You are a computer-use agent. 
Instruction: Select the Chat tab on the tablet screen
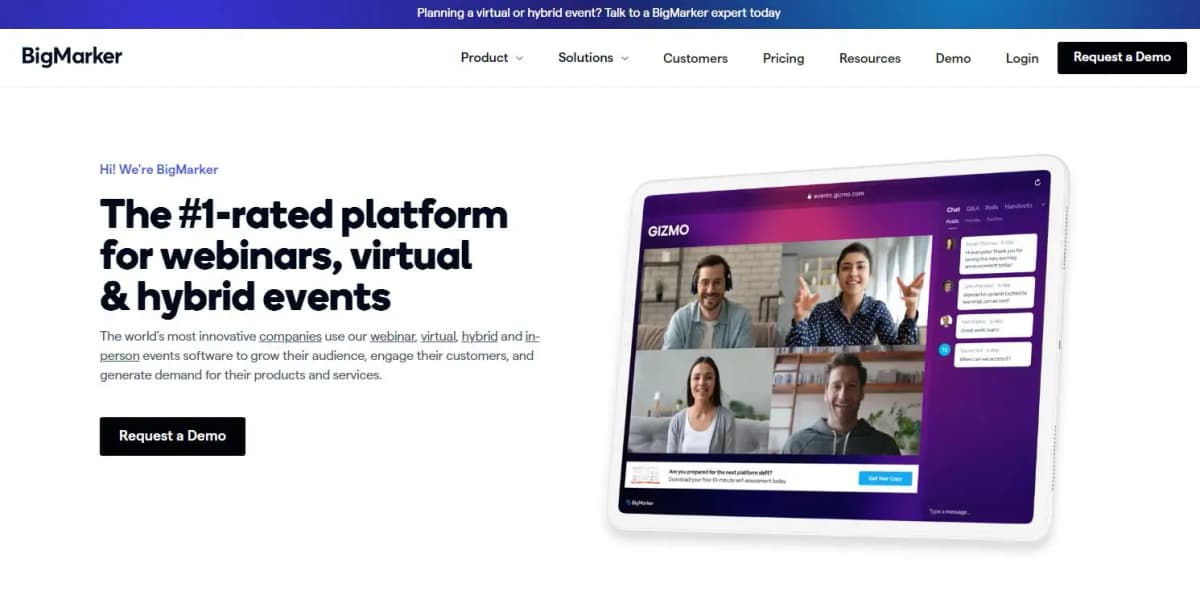tap(953, 208)
